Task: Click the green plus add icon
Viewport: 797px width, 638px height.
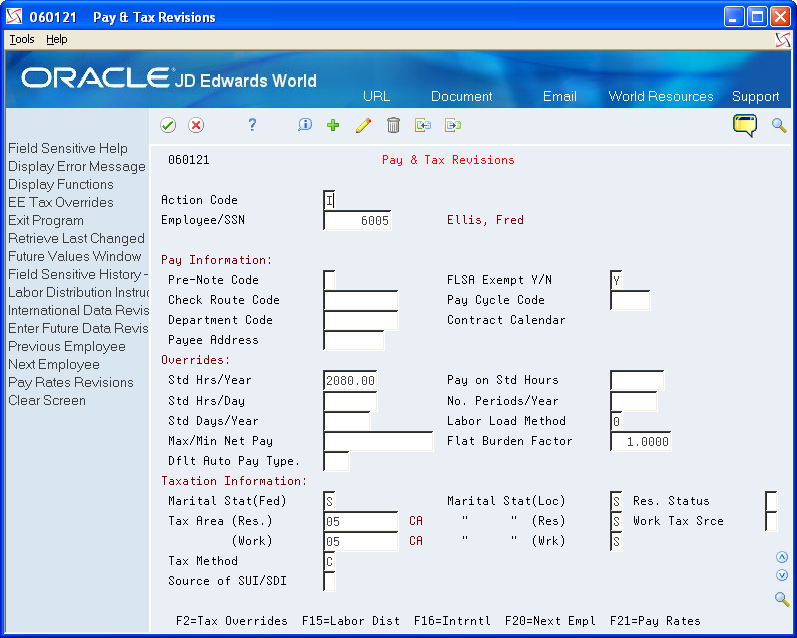Action: (x=333, y=125)
